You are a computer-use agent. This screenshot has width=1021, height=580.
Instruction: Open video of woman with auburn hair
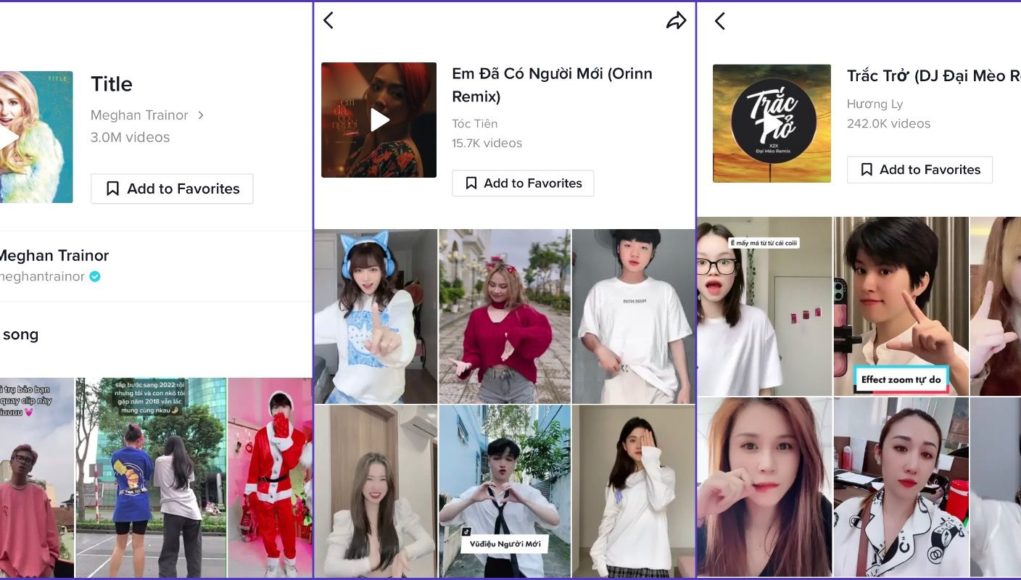[764, 487]
